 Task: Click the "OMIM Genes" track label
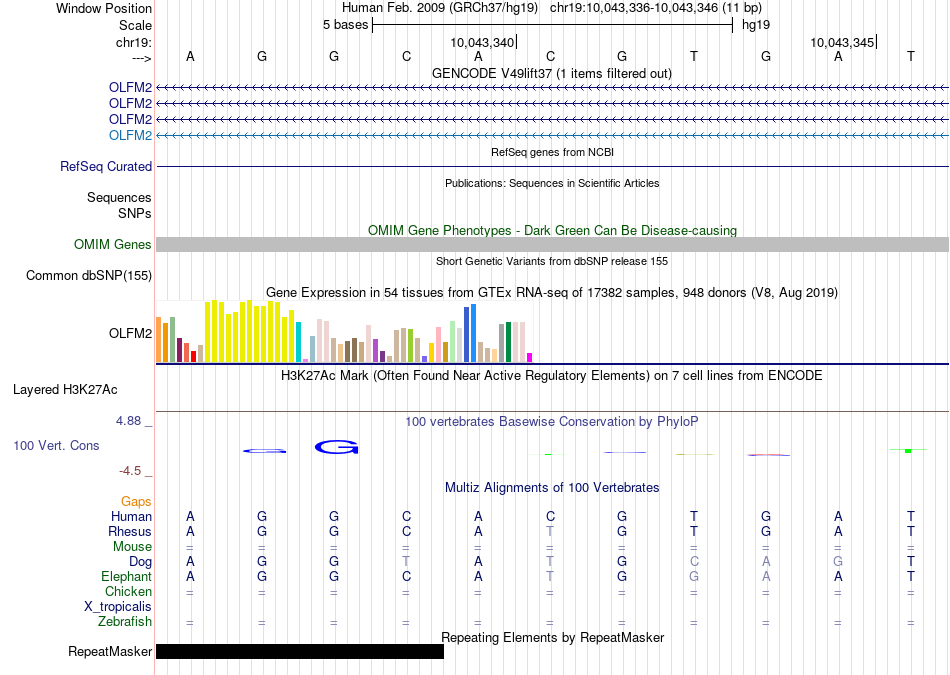pyautogui.click(x=113, y=244)
